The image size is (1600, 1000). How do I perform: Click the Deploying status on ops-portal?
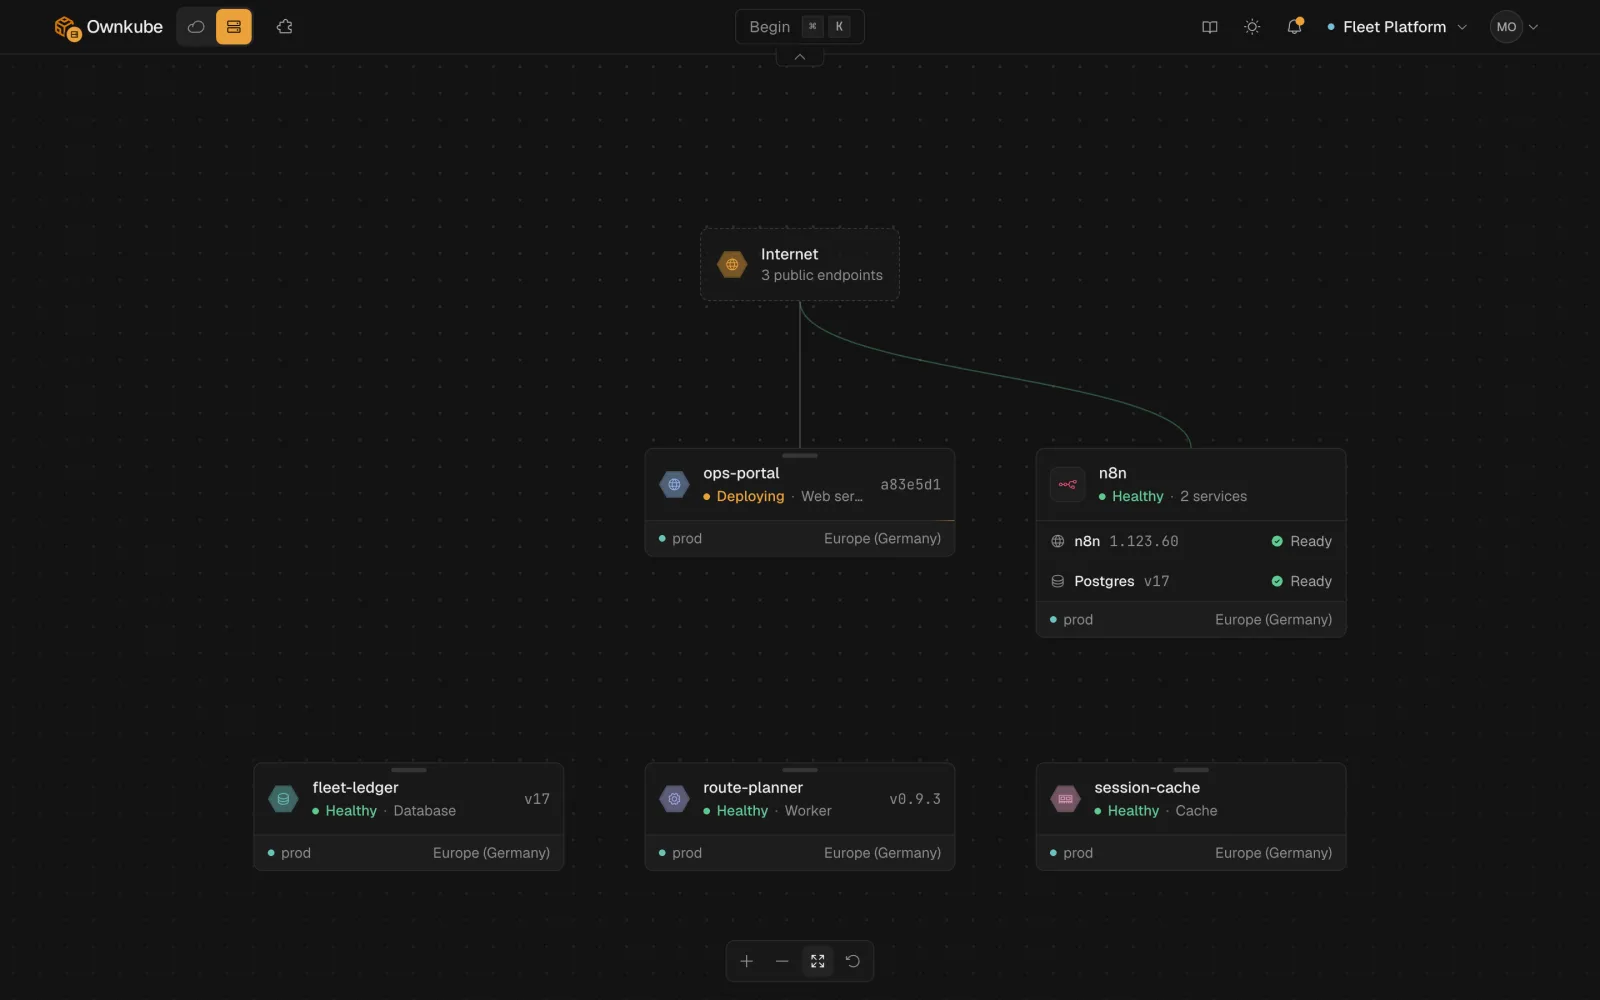[x=744, y=496]
